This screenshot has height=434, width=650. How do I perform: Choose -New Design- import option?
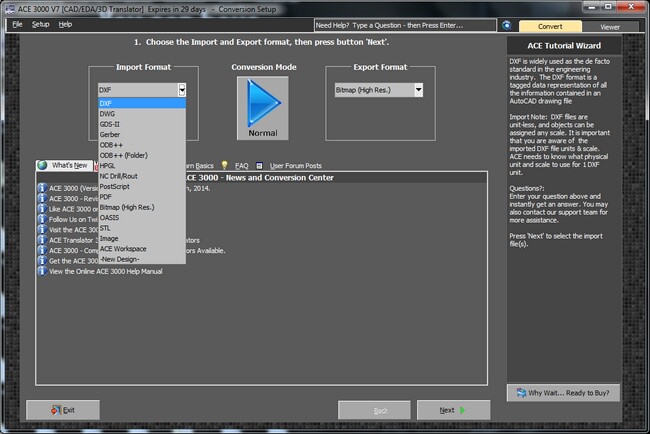coord(142,259)
